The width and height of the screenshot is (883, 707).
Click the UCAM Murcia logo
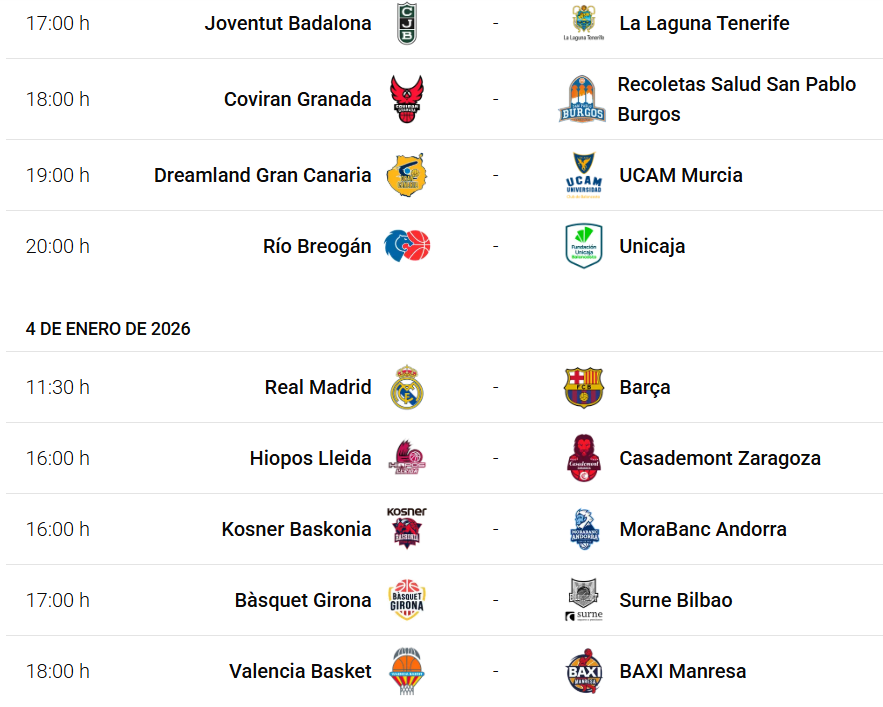[584, 175]
